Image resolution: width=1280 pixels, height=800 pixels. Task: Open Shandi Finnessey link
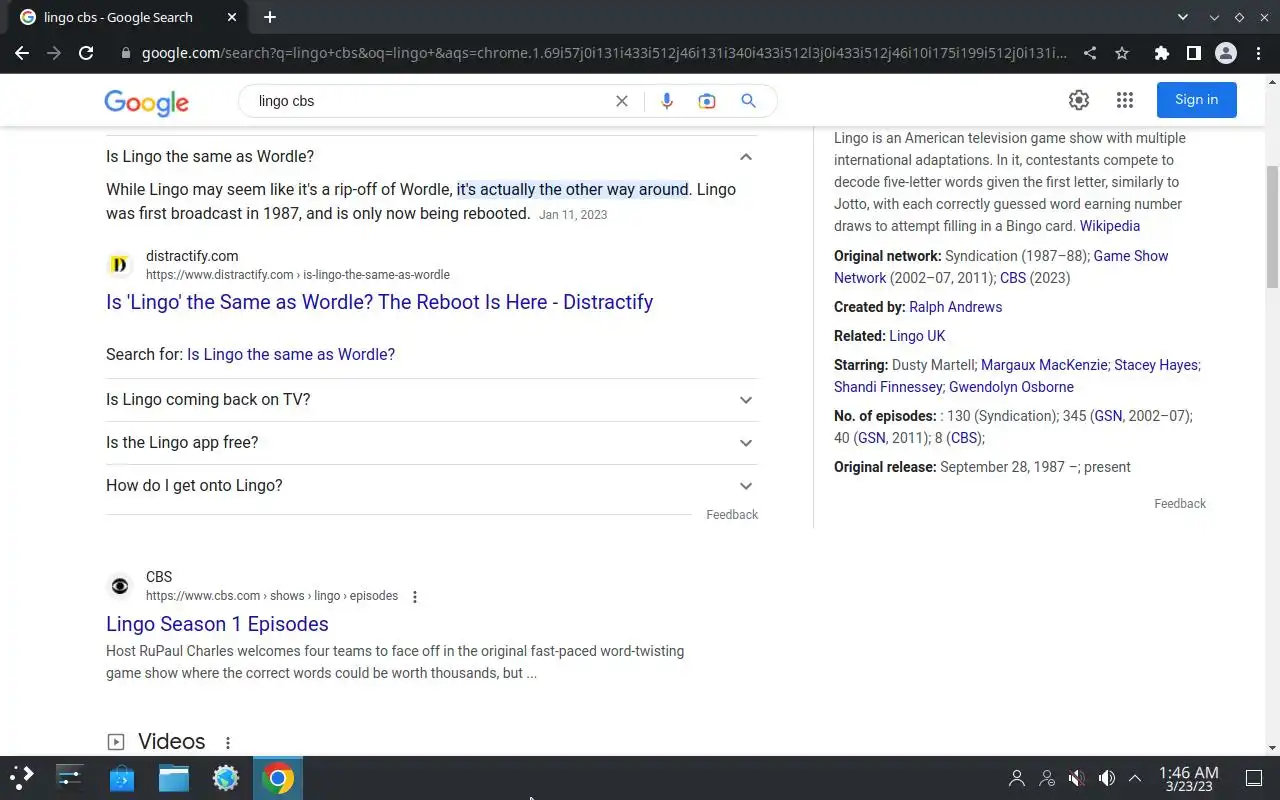point(888,387)
